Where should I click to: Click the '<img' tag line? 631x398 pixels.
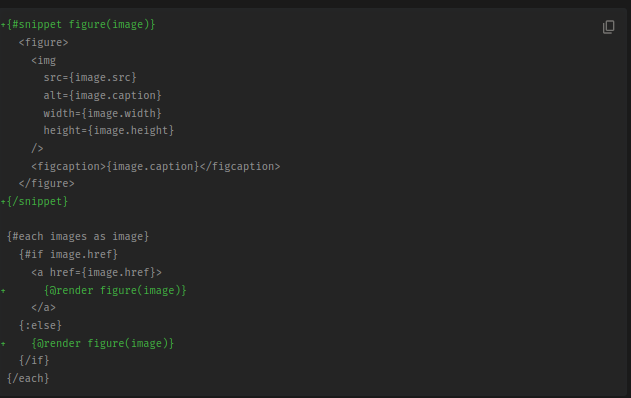click(43, 60)
